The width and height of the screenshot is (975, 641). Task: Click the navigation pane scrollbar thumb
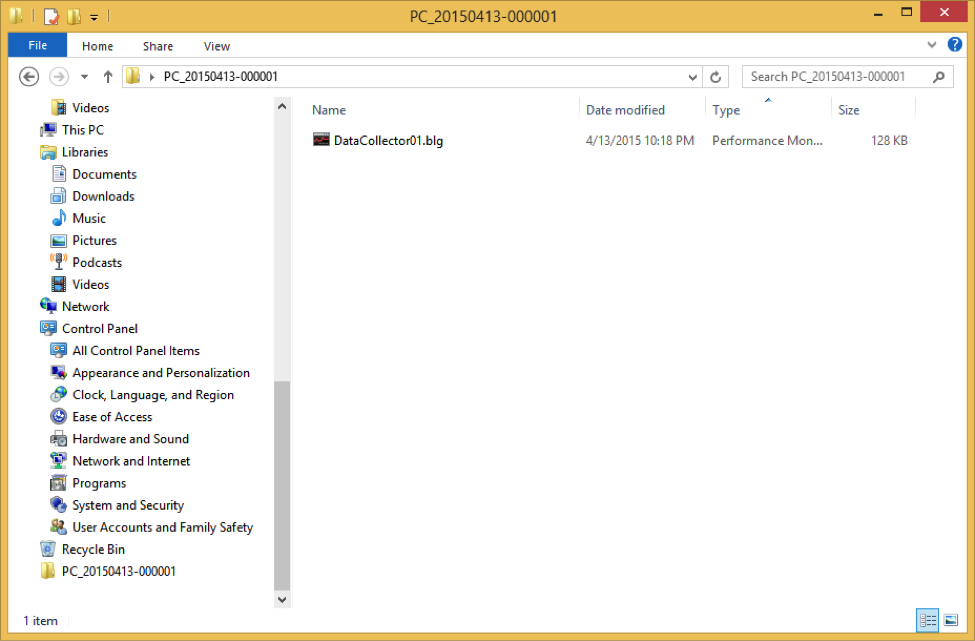282,485
